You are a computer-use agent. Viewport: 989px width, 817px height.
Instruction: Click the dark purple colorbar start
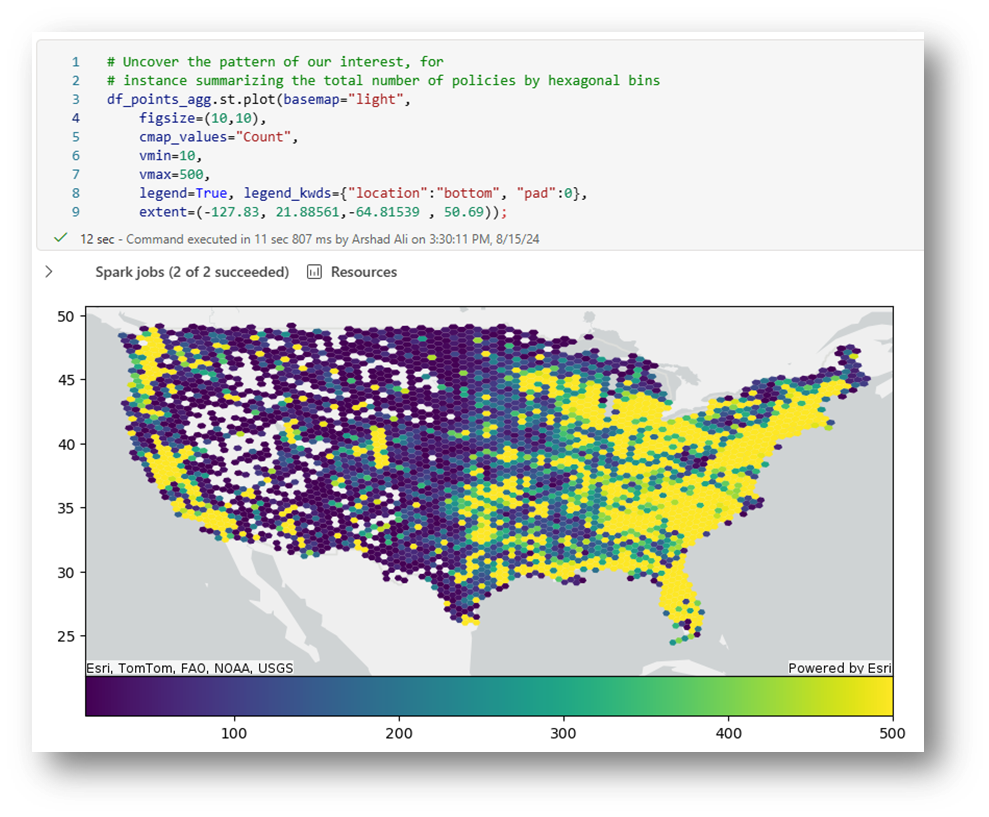click(97, 696)
